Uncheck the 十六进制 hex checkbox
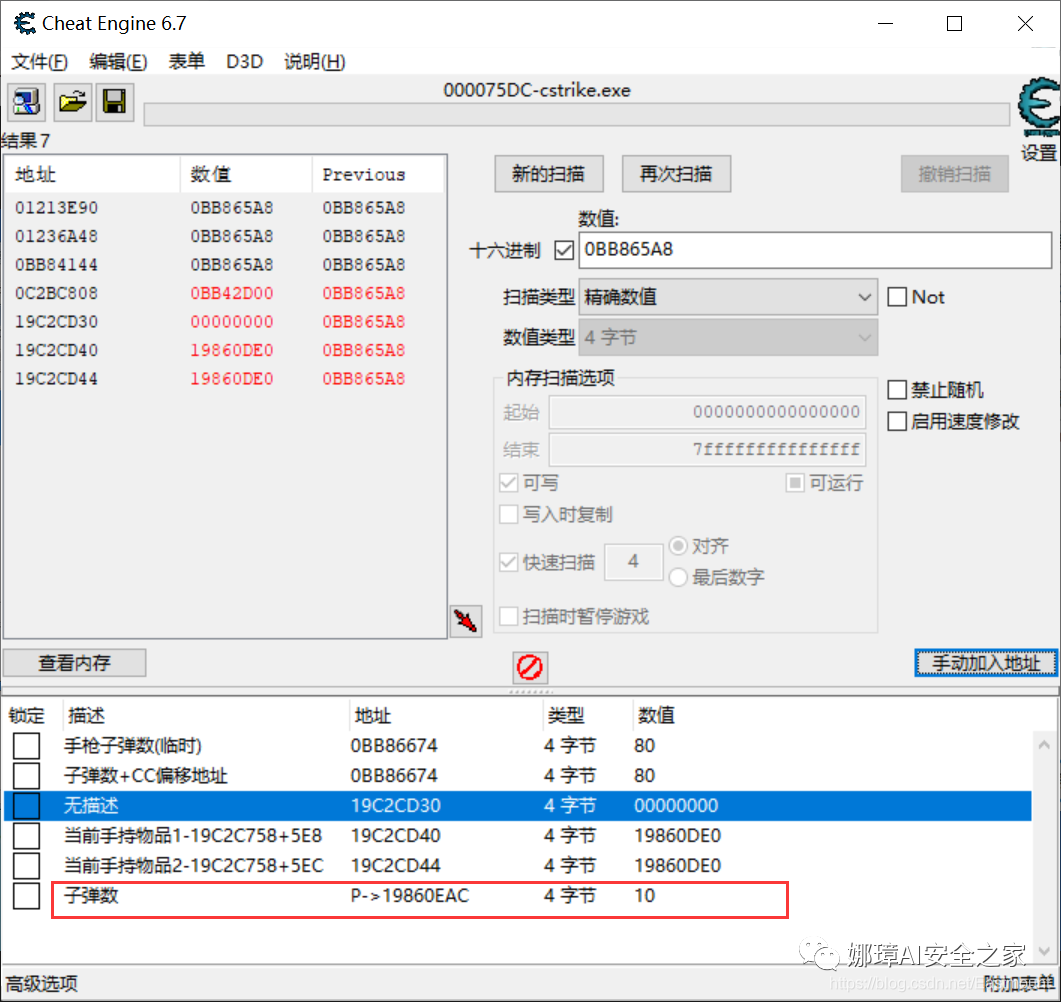Viewport: 1061px width, 1002px height. coord(564,250)
